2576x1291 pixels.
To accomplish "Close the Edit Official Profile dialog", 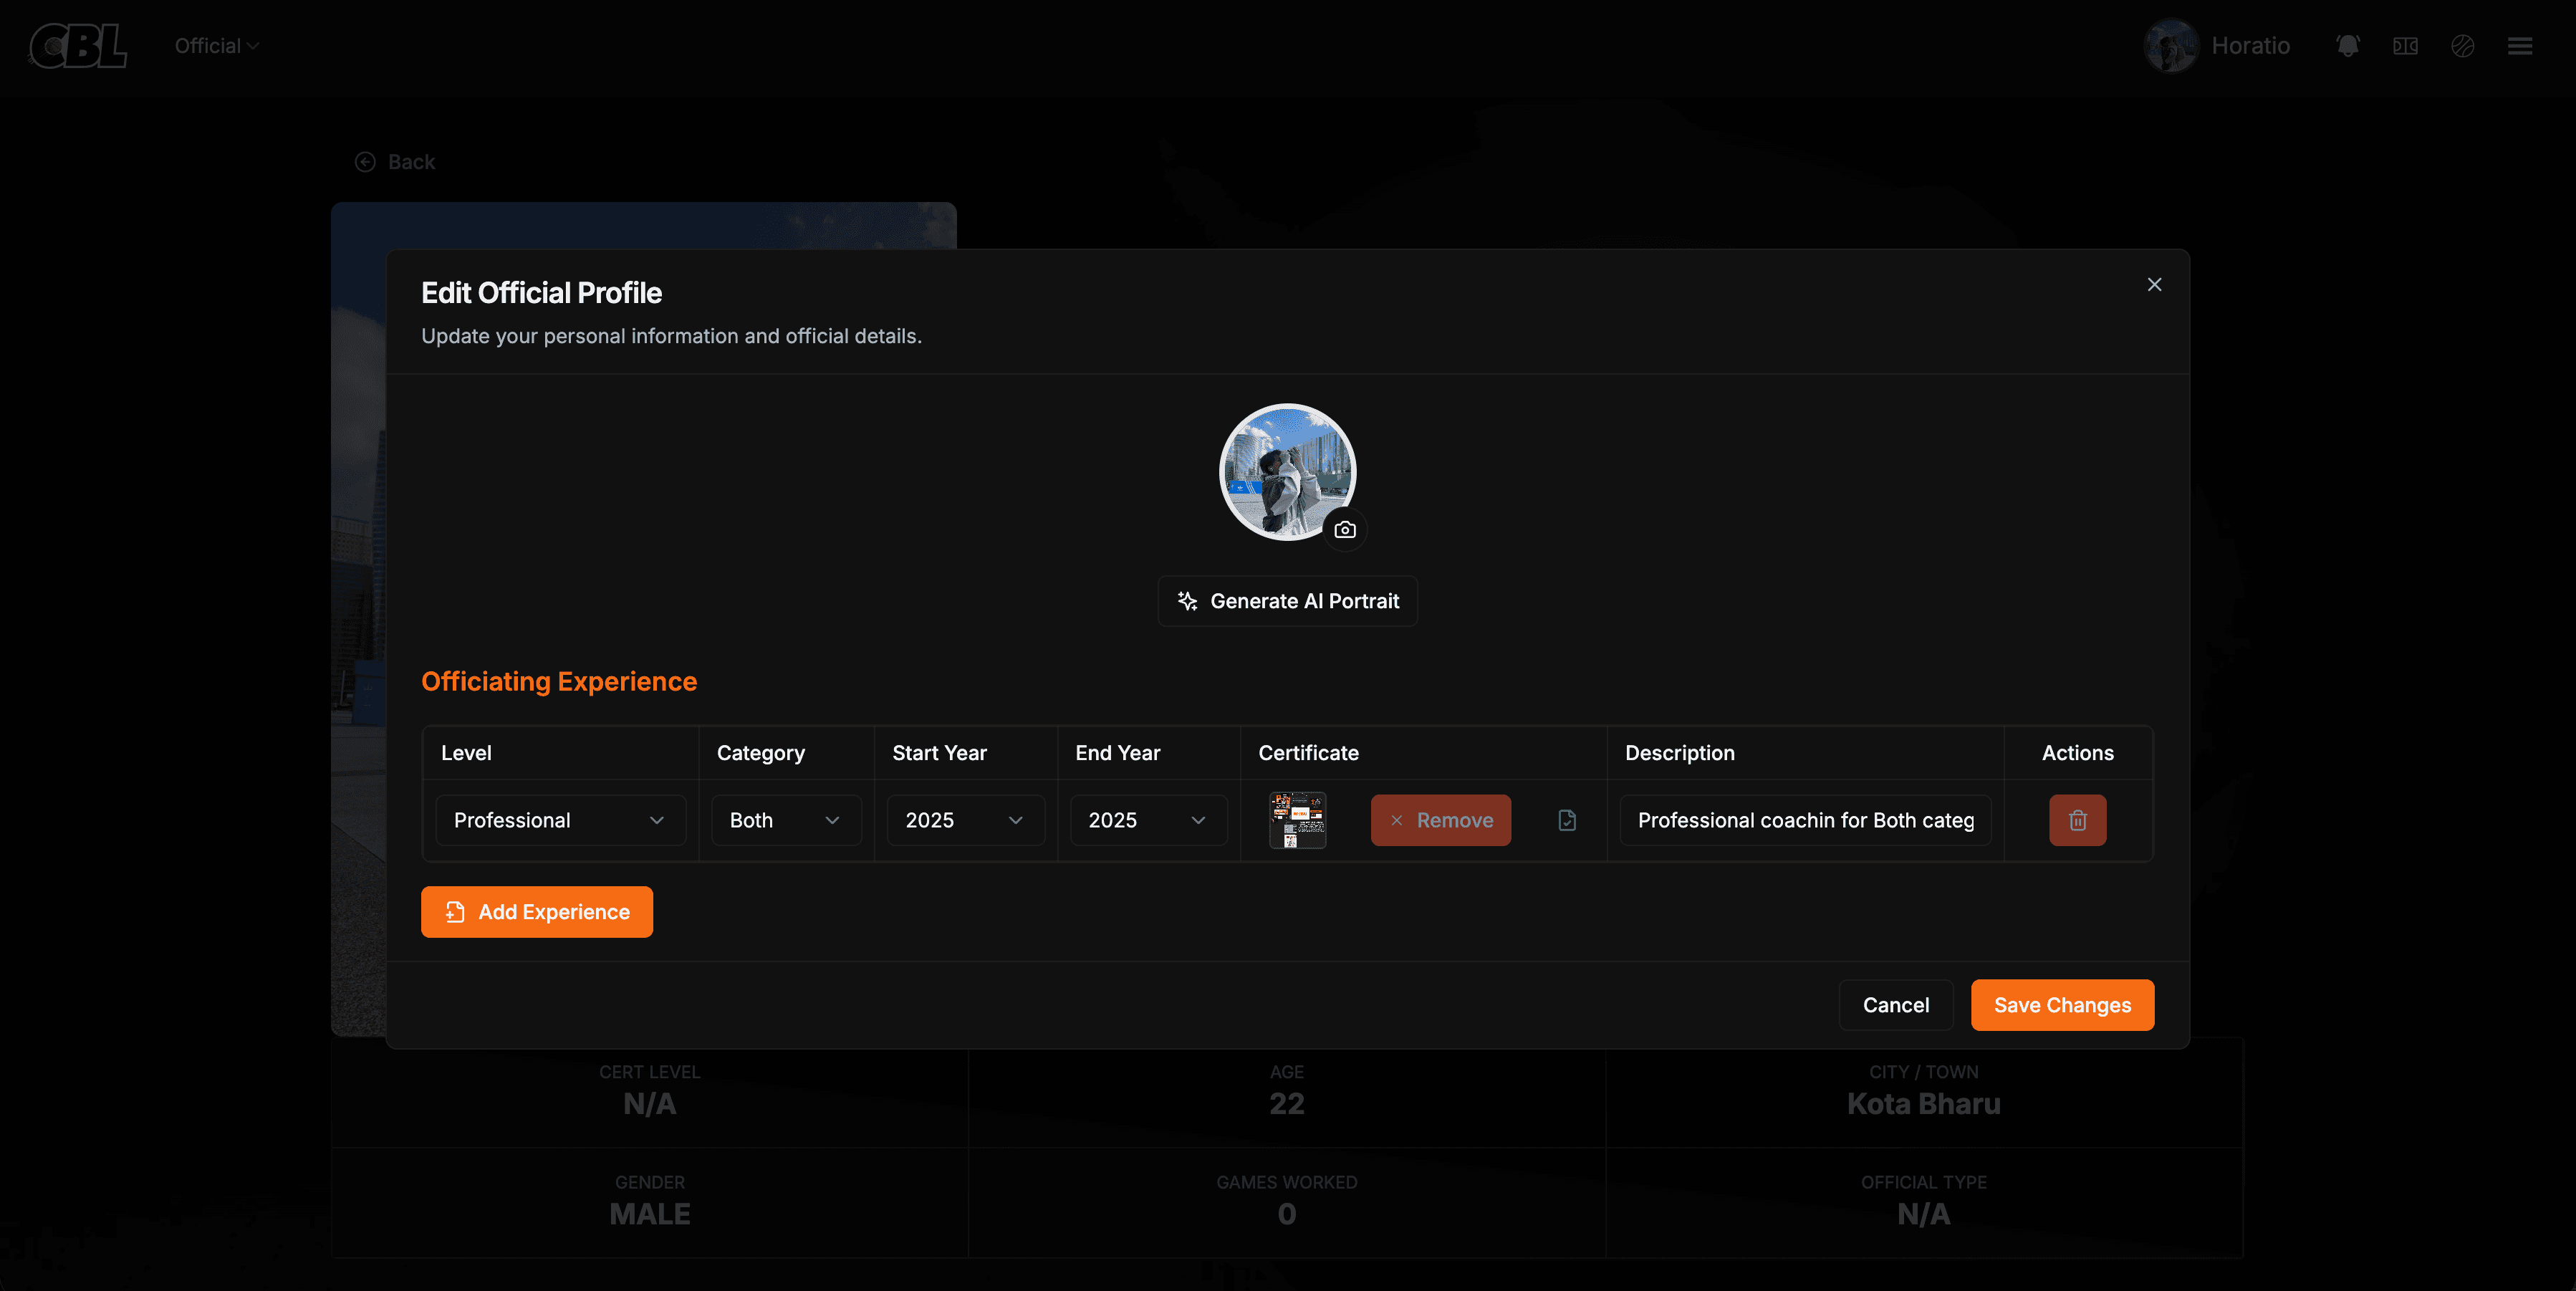I will pyautogui.click(x=2154, y=285).
